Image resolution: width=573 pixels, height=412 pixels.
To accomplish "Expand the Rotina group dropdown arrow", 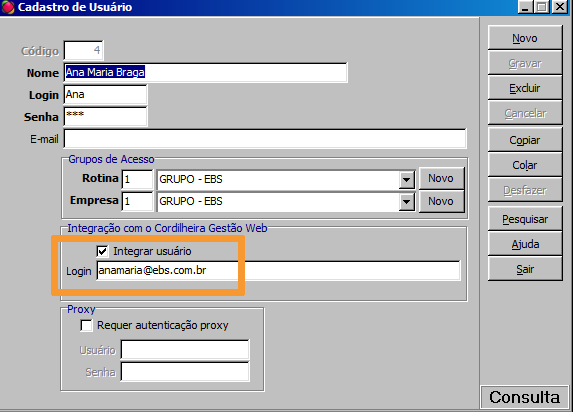I will pyautogui.click(x=406, y=180).
